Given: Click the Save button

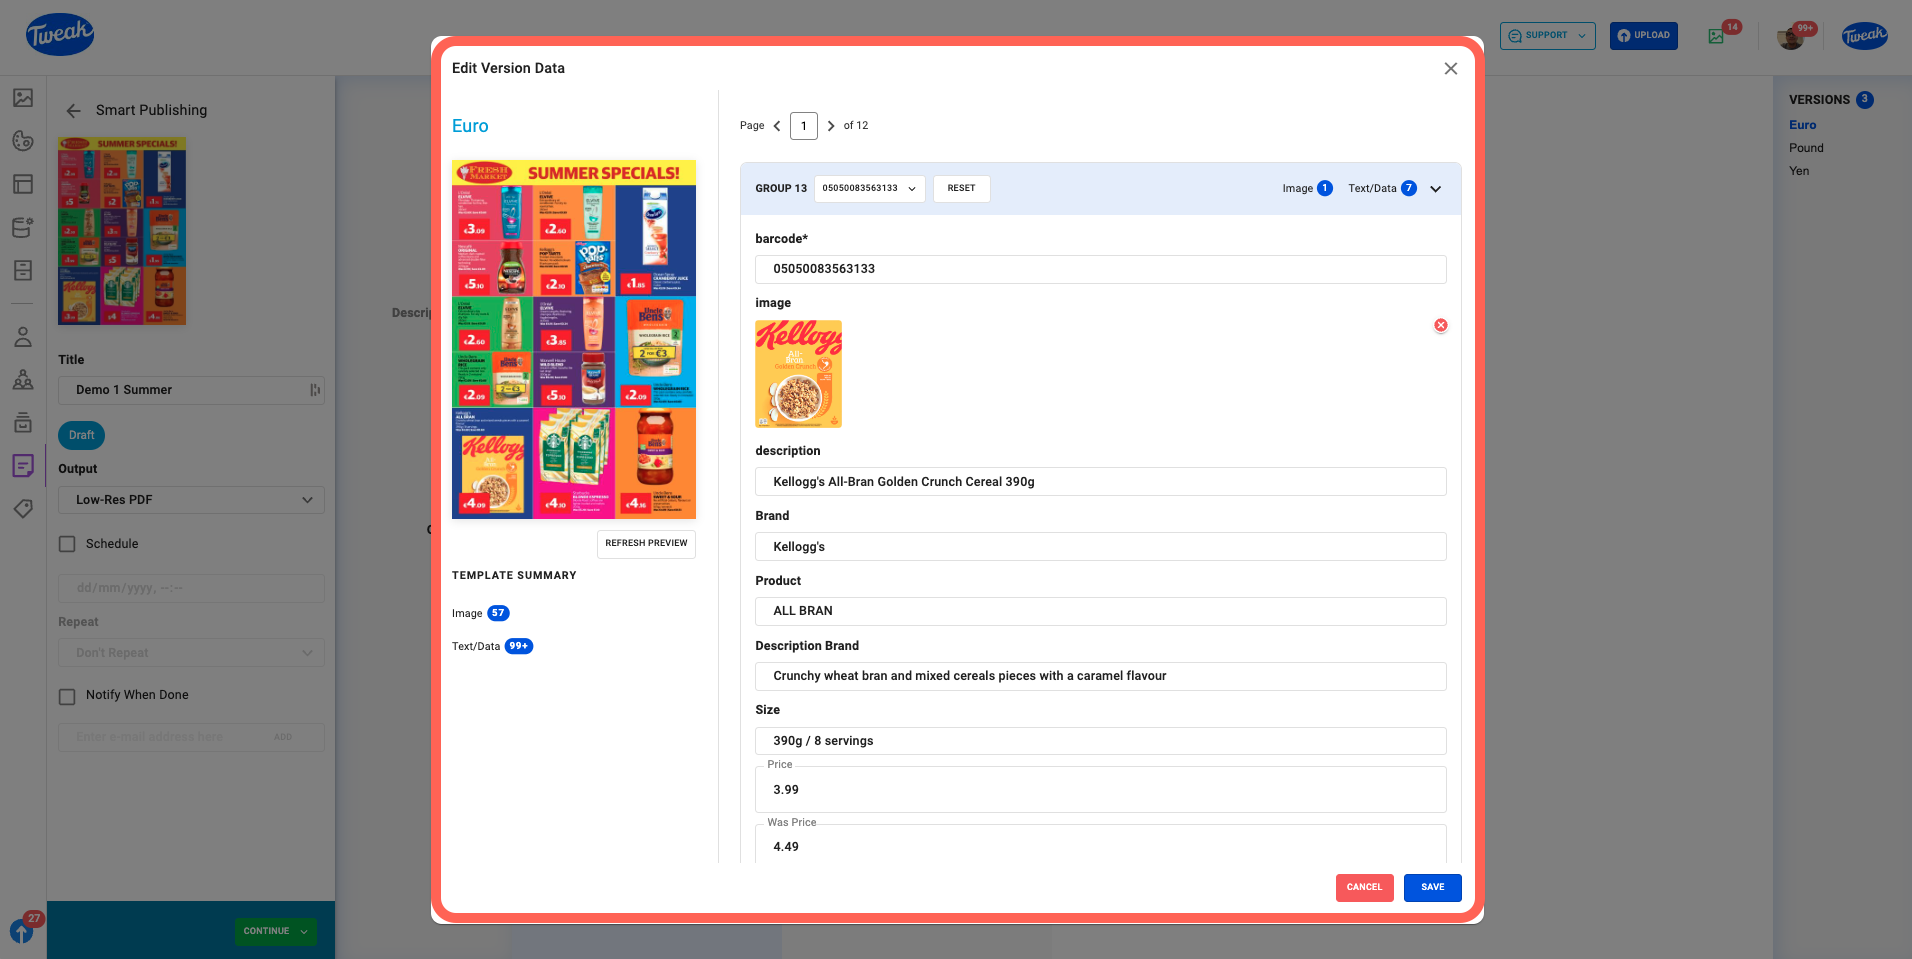Looking at the screenshot, I should pyautogui.click(x=1432, y=888).
